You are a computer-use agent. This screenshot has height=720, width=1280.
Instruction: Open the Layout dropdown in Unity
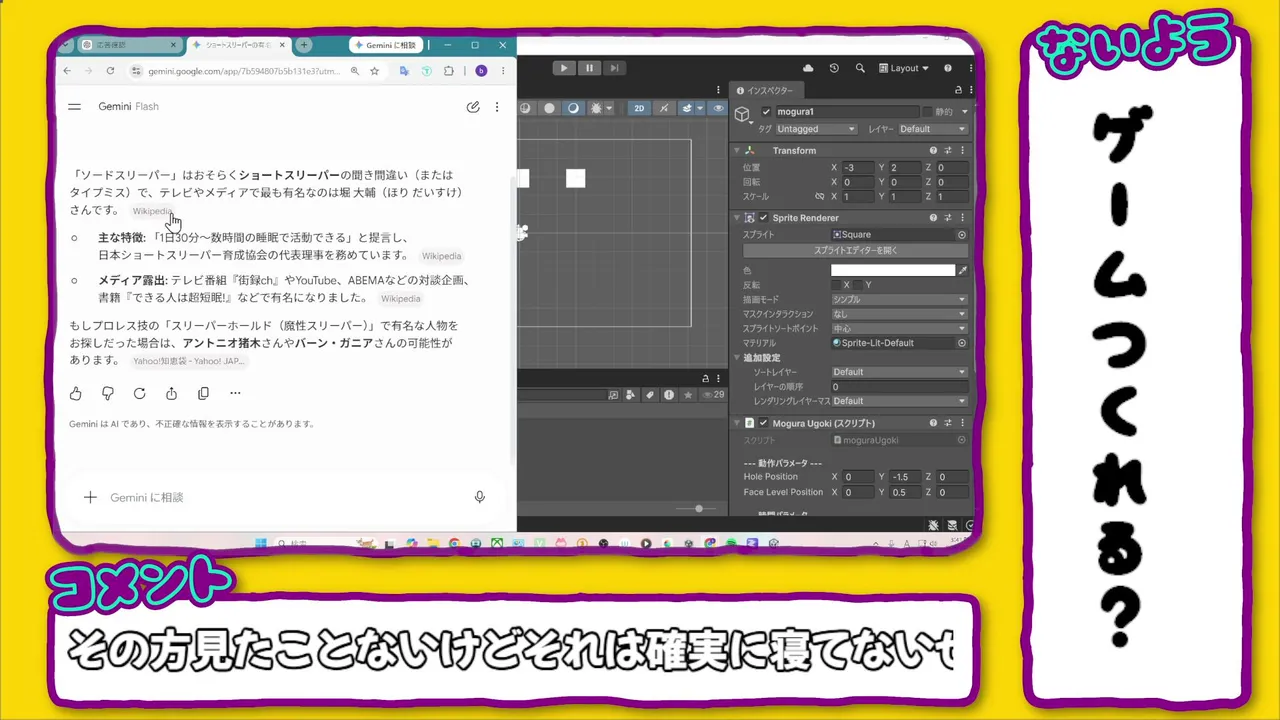click(x=903, y=68)
